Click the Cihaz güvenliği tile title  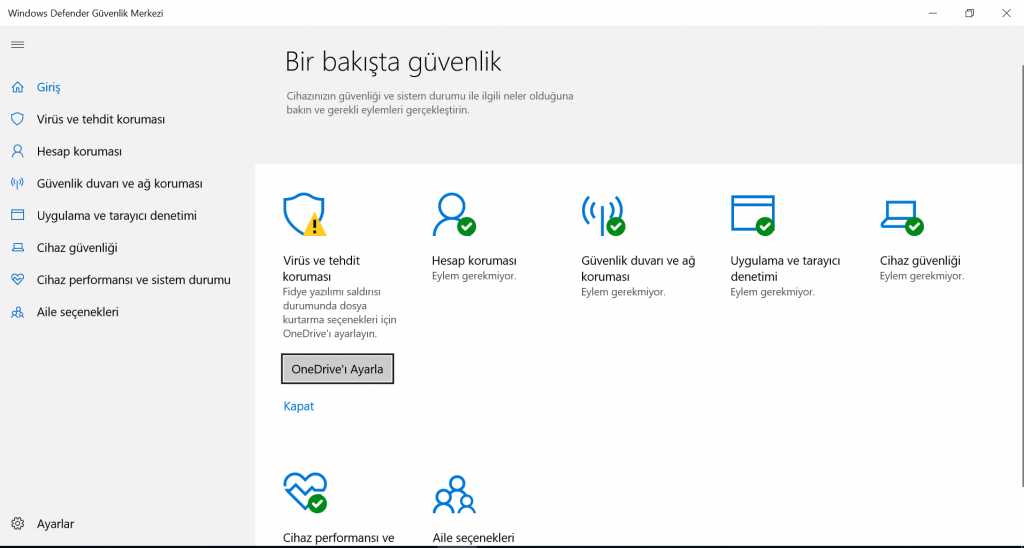(920, 261)
